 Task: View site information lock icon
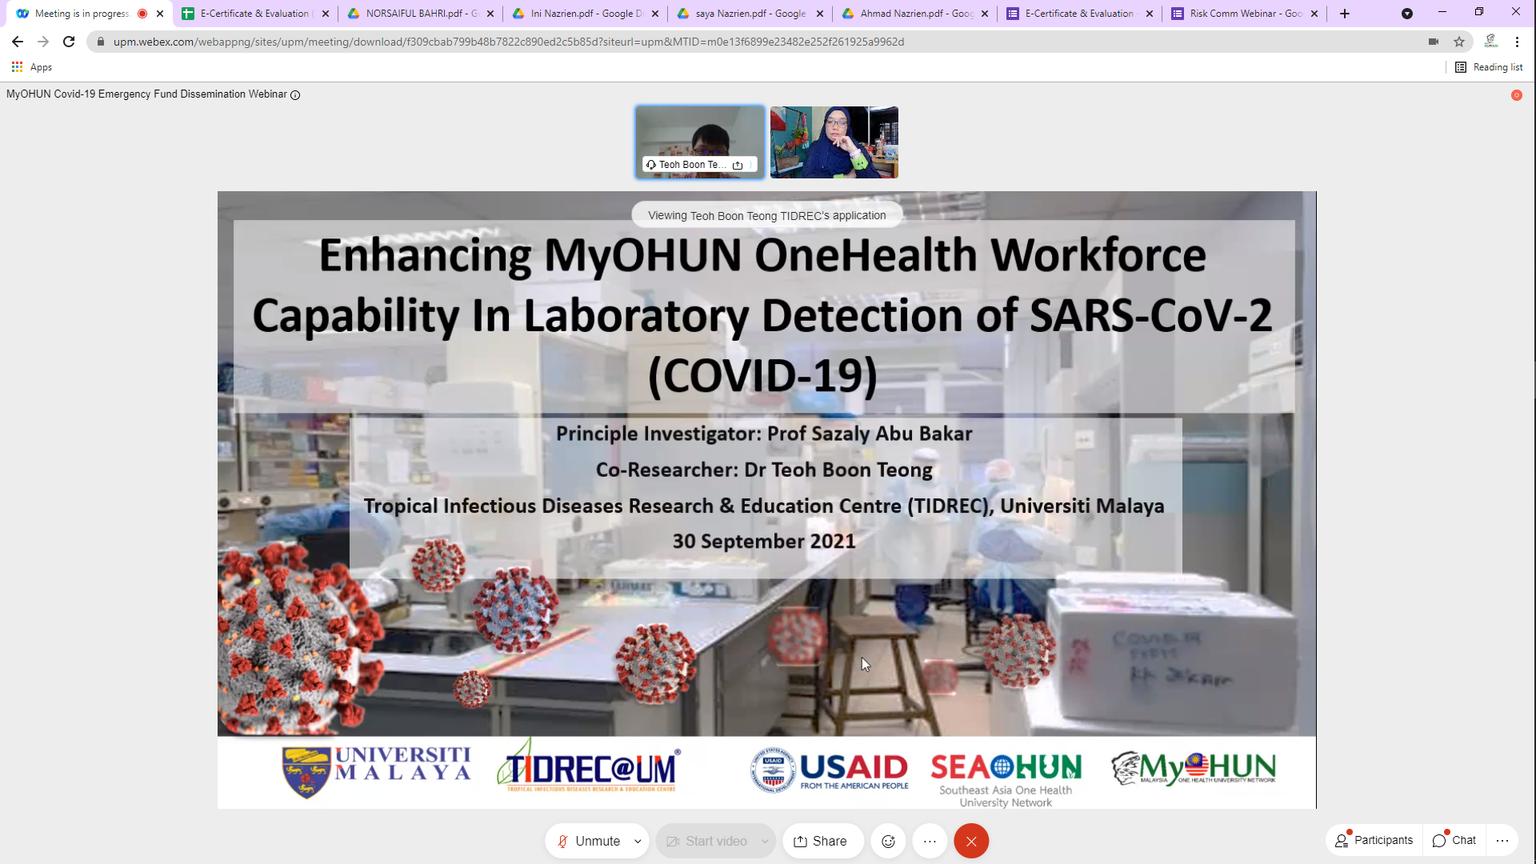101,42
